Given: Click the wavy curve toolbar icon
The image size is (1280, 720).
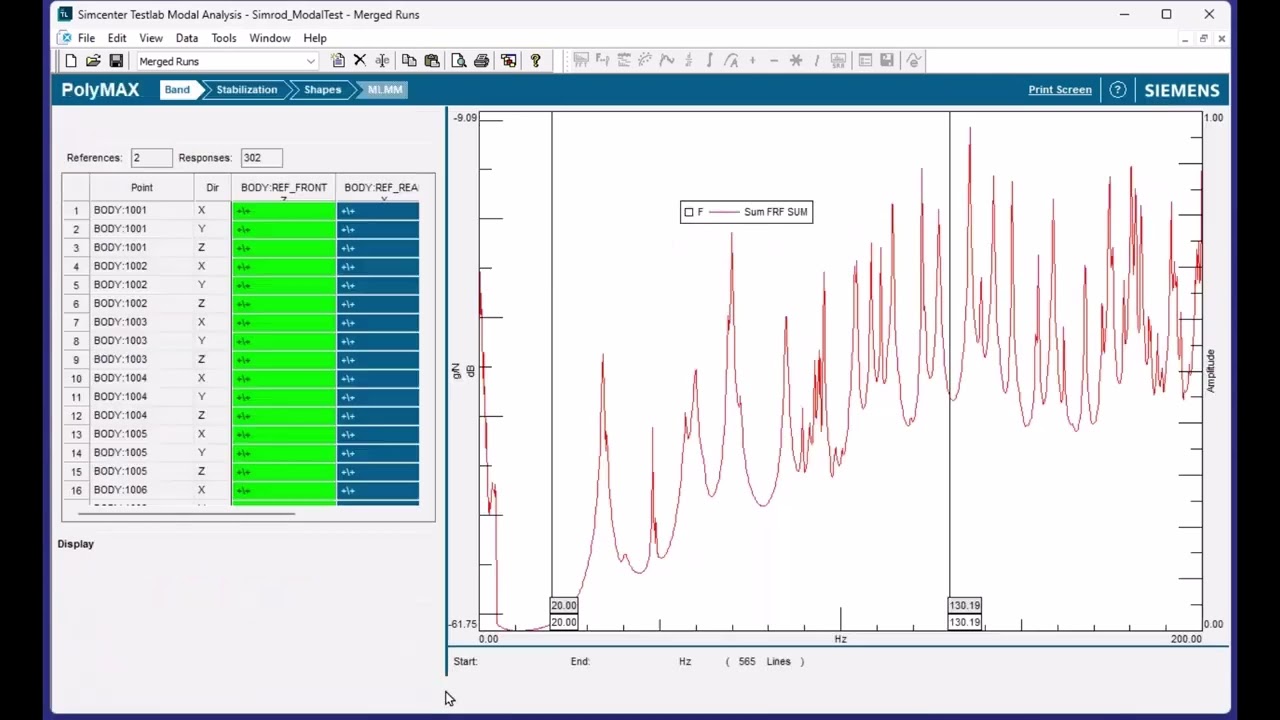Looking at the screenshot, I should point(666,61).
